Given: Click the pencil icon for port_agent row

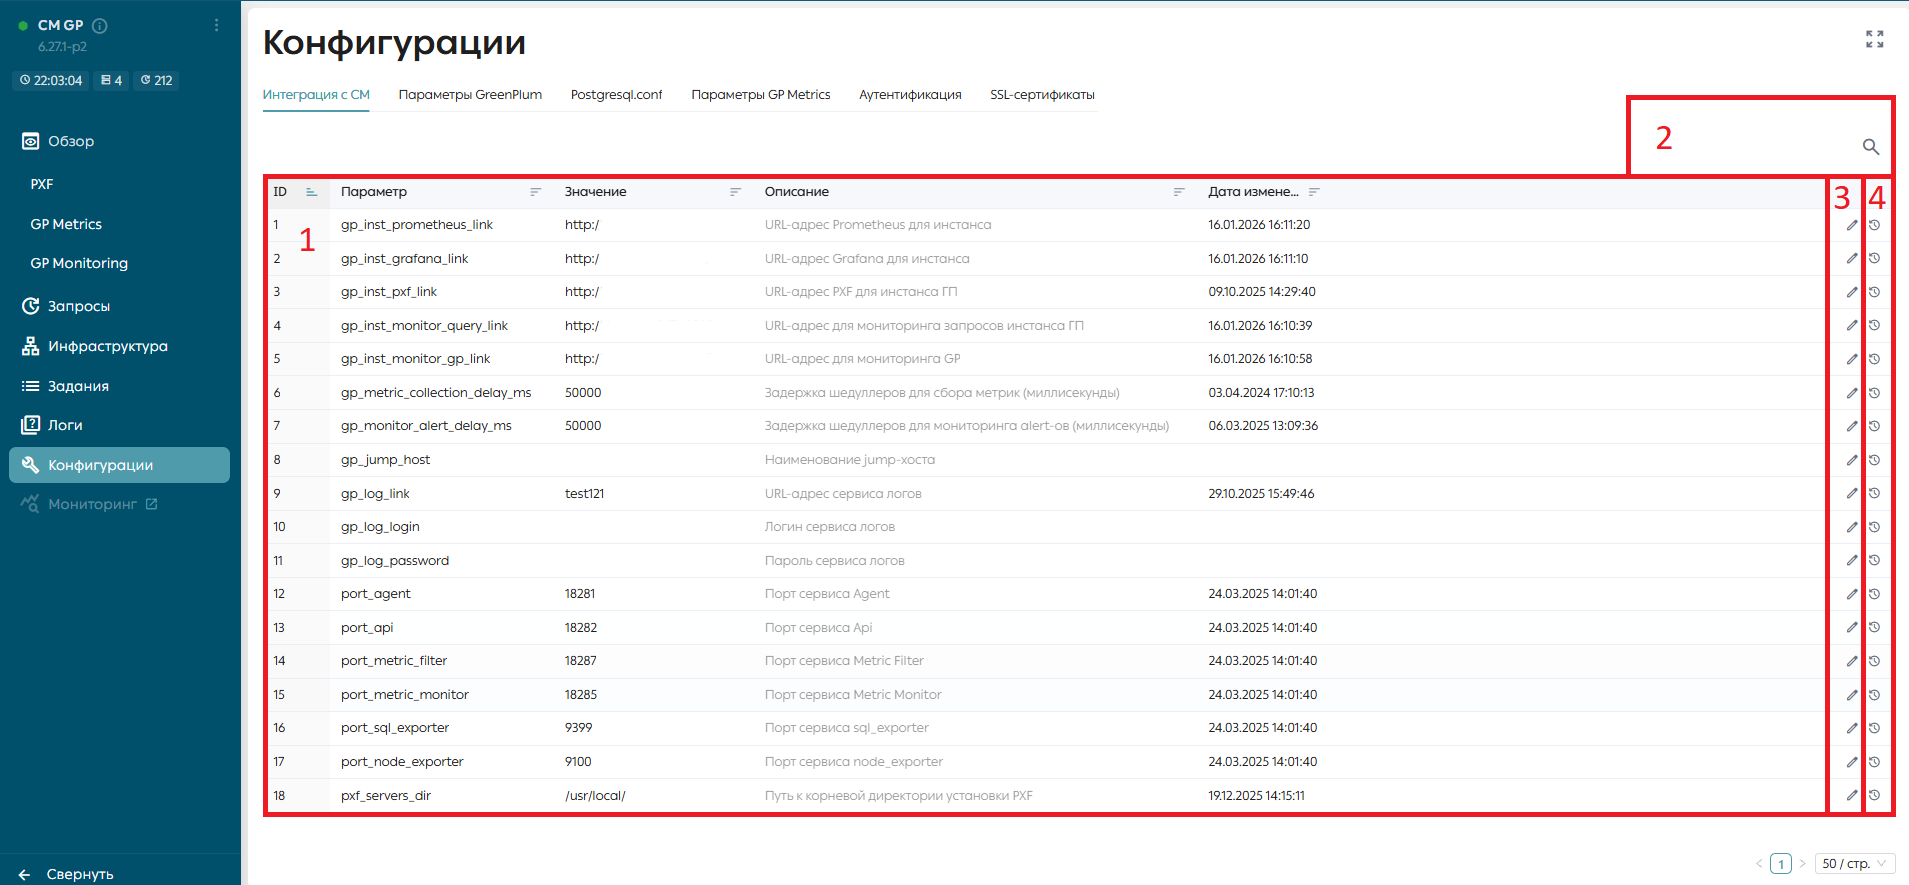Looking at the screenshot, I should (x=1851, y=594).
